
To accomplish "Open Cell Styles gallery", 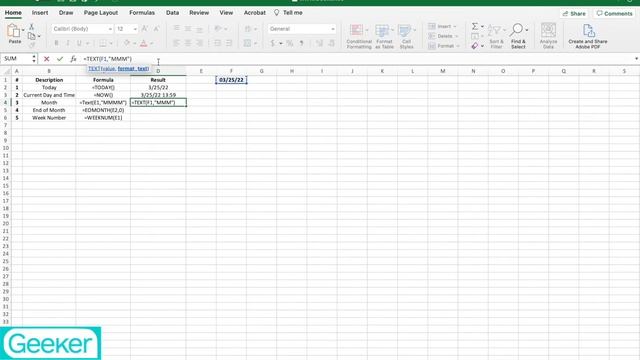I will (x=406, y=36).
